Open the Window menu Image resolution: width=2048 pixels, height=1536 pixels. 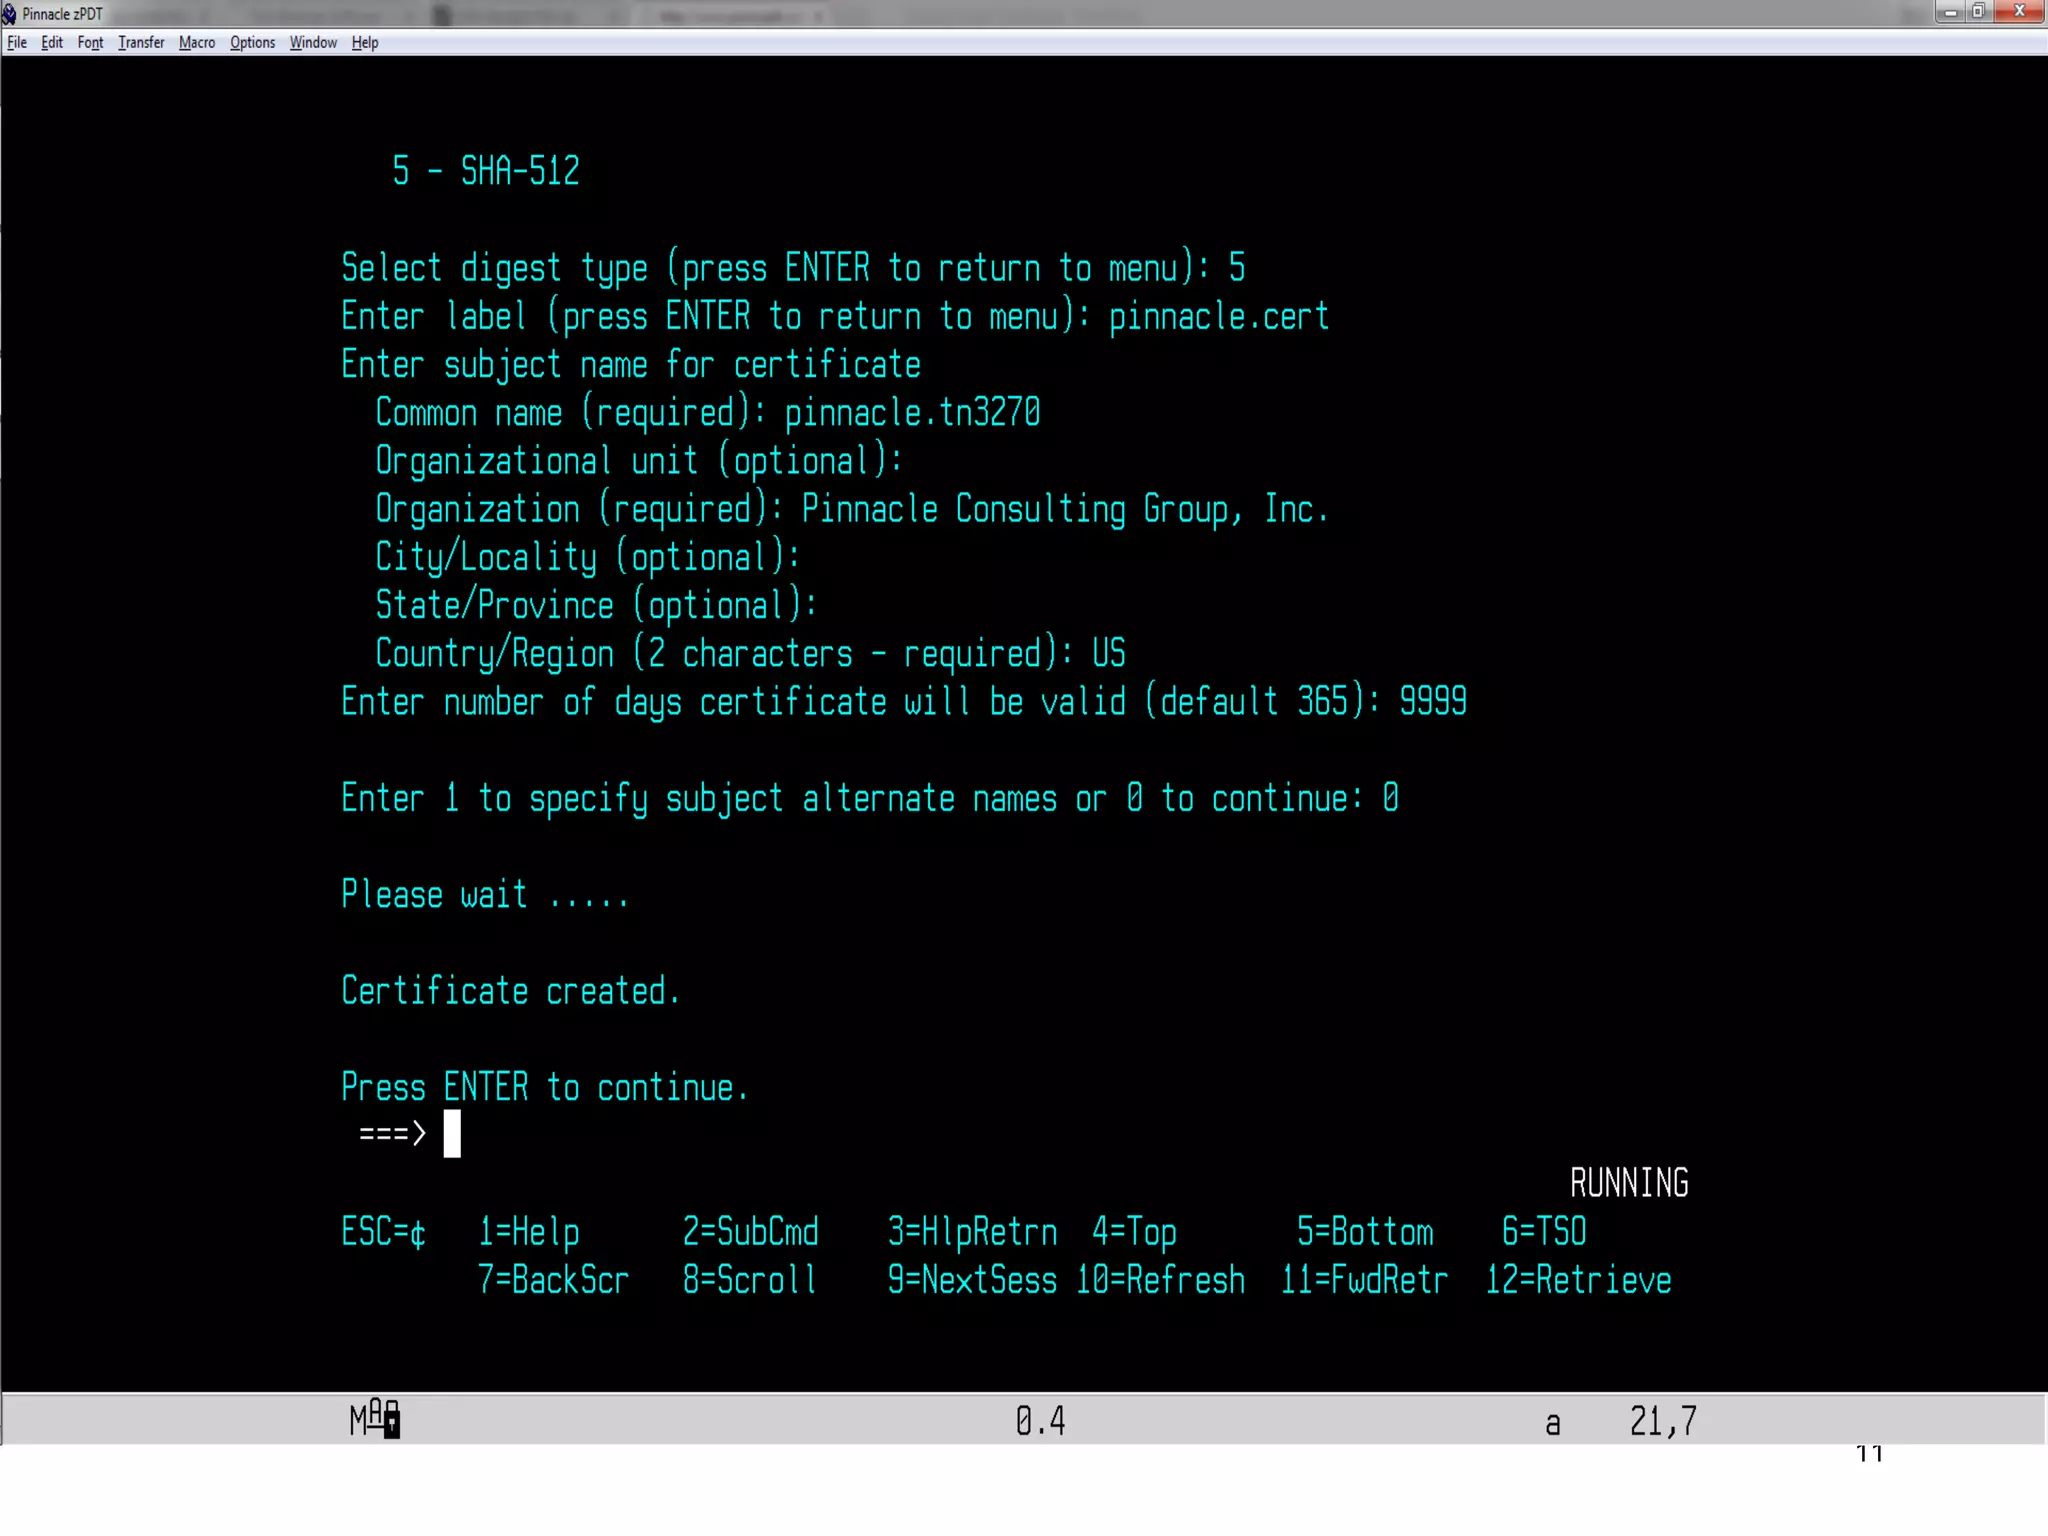(x=313, y=42)
